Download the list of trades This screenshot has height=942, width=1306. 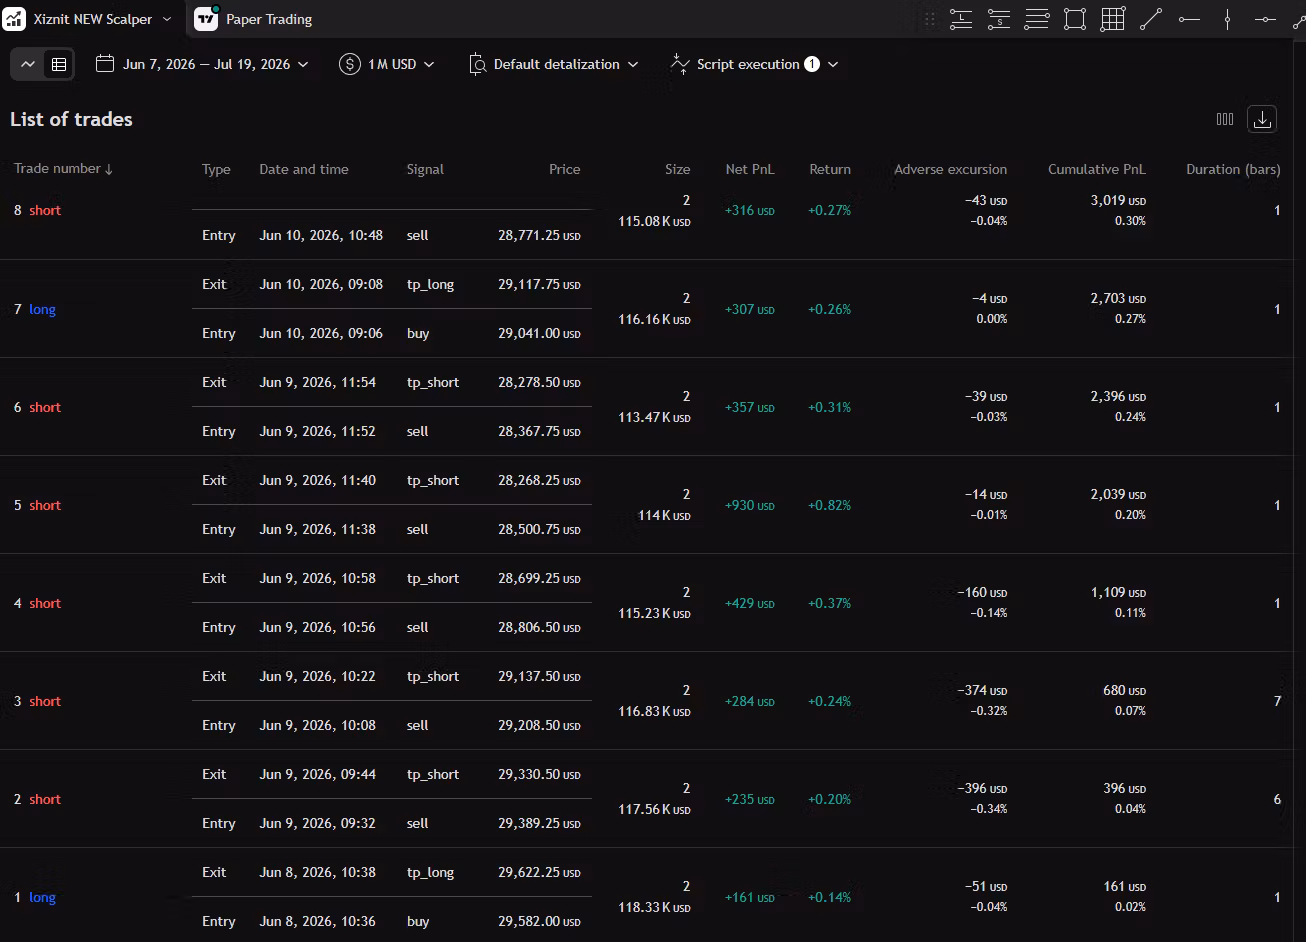pos(1262,119)
